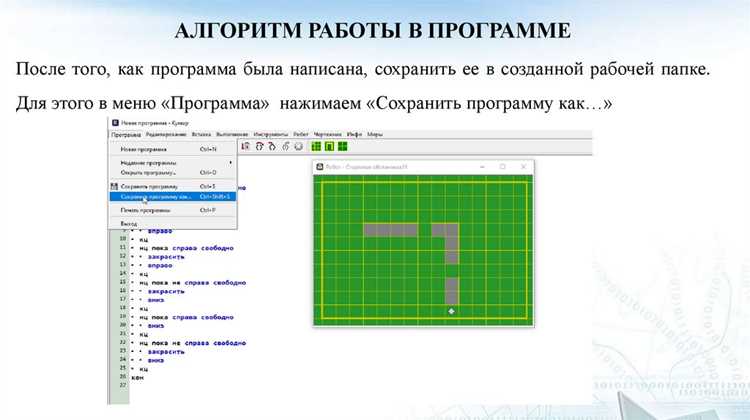The image size is (750, 420).
Task: Click 'закрасить' on code line 12
Action: [165, 257]
